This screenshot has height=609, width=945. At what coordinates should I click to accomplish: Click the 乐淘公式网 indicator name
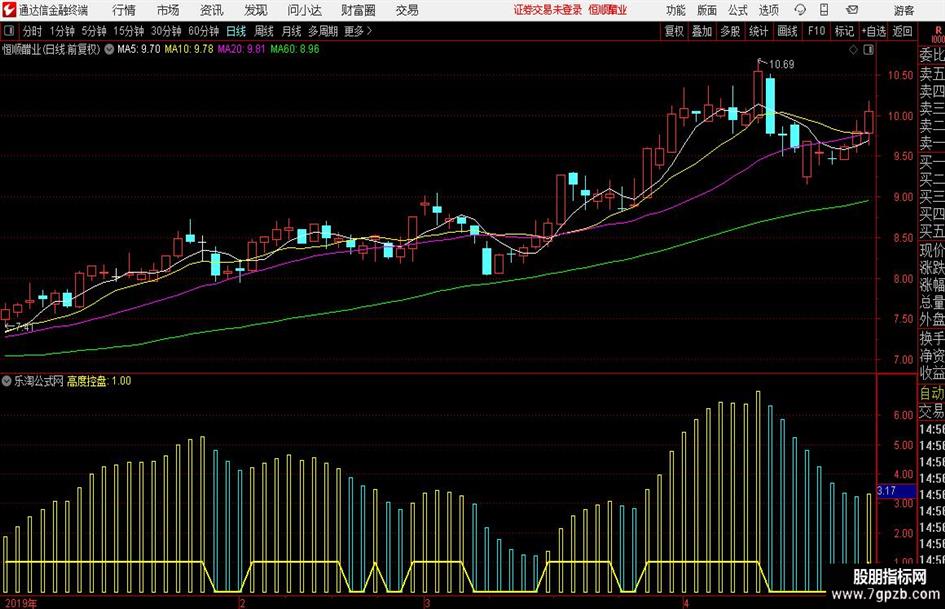tap(39, 381)
